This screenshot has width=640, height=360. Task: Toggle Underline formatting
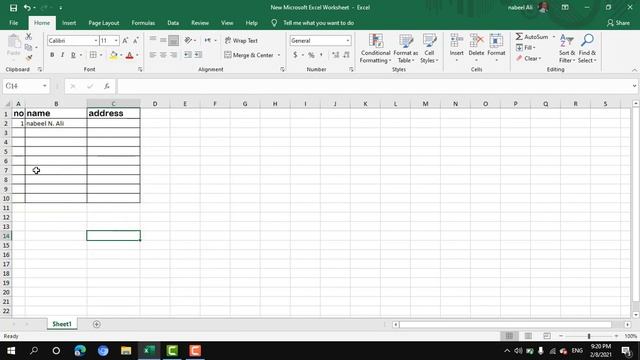pyautogui.click(x=73, y=55)
